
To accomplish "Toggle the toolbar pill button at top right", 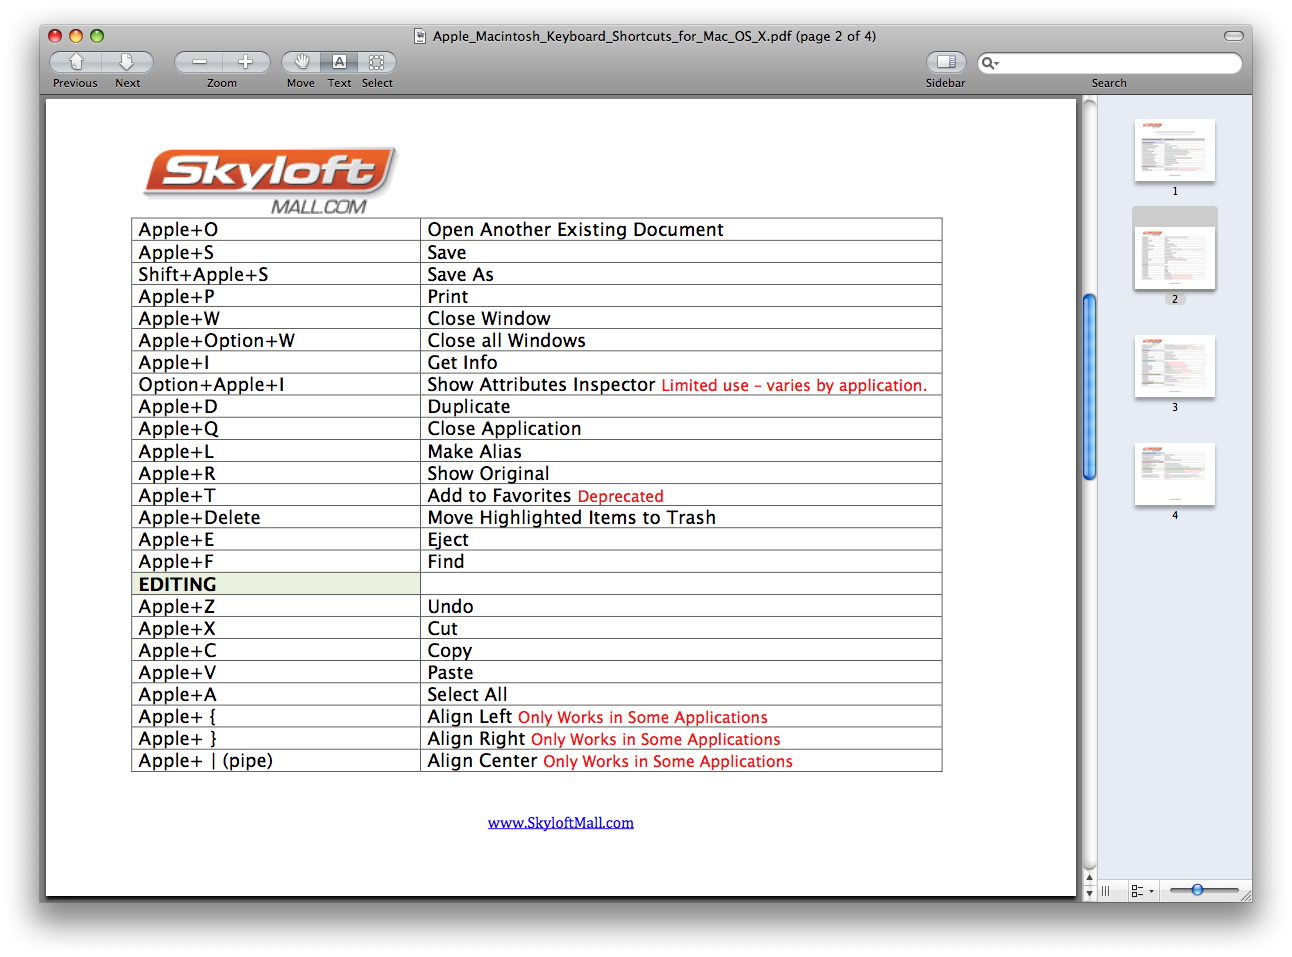I will 1233,36.
